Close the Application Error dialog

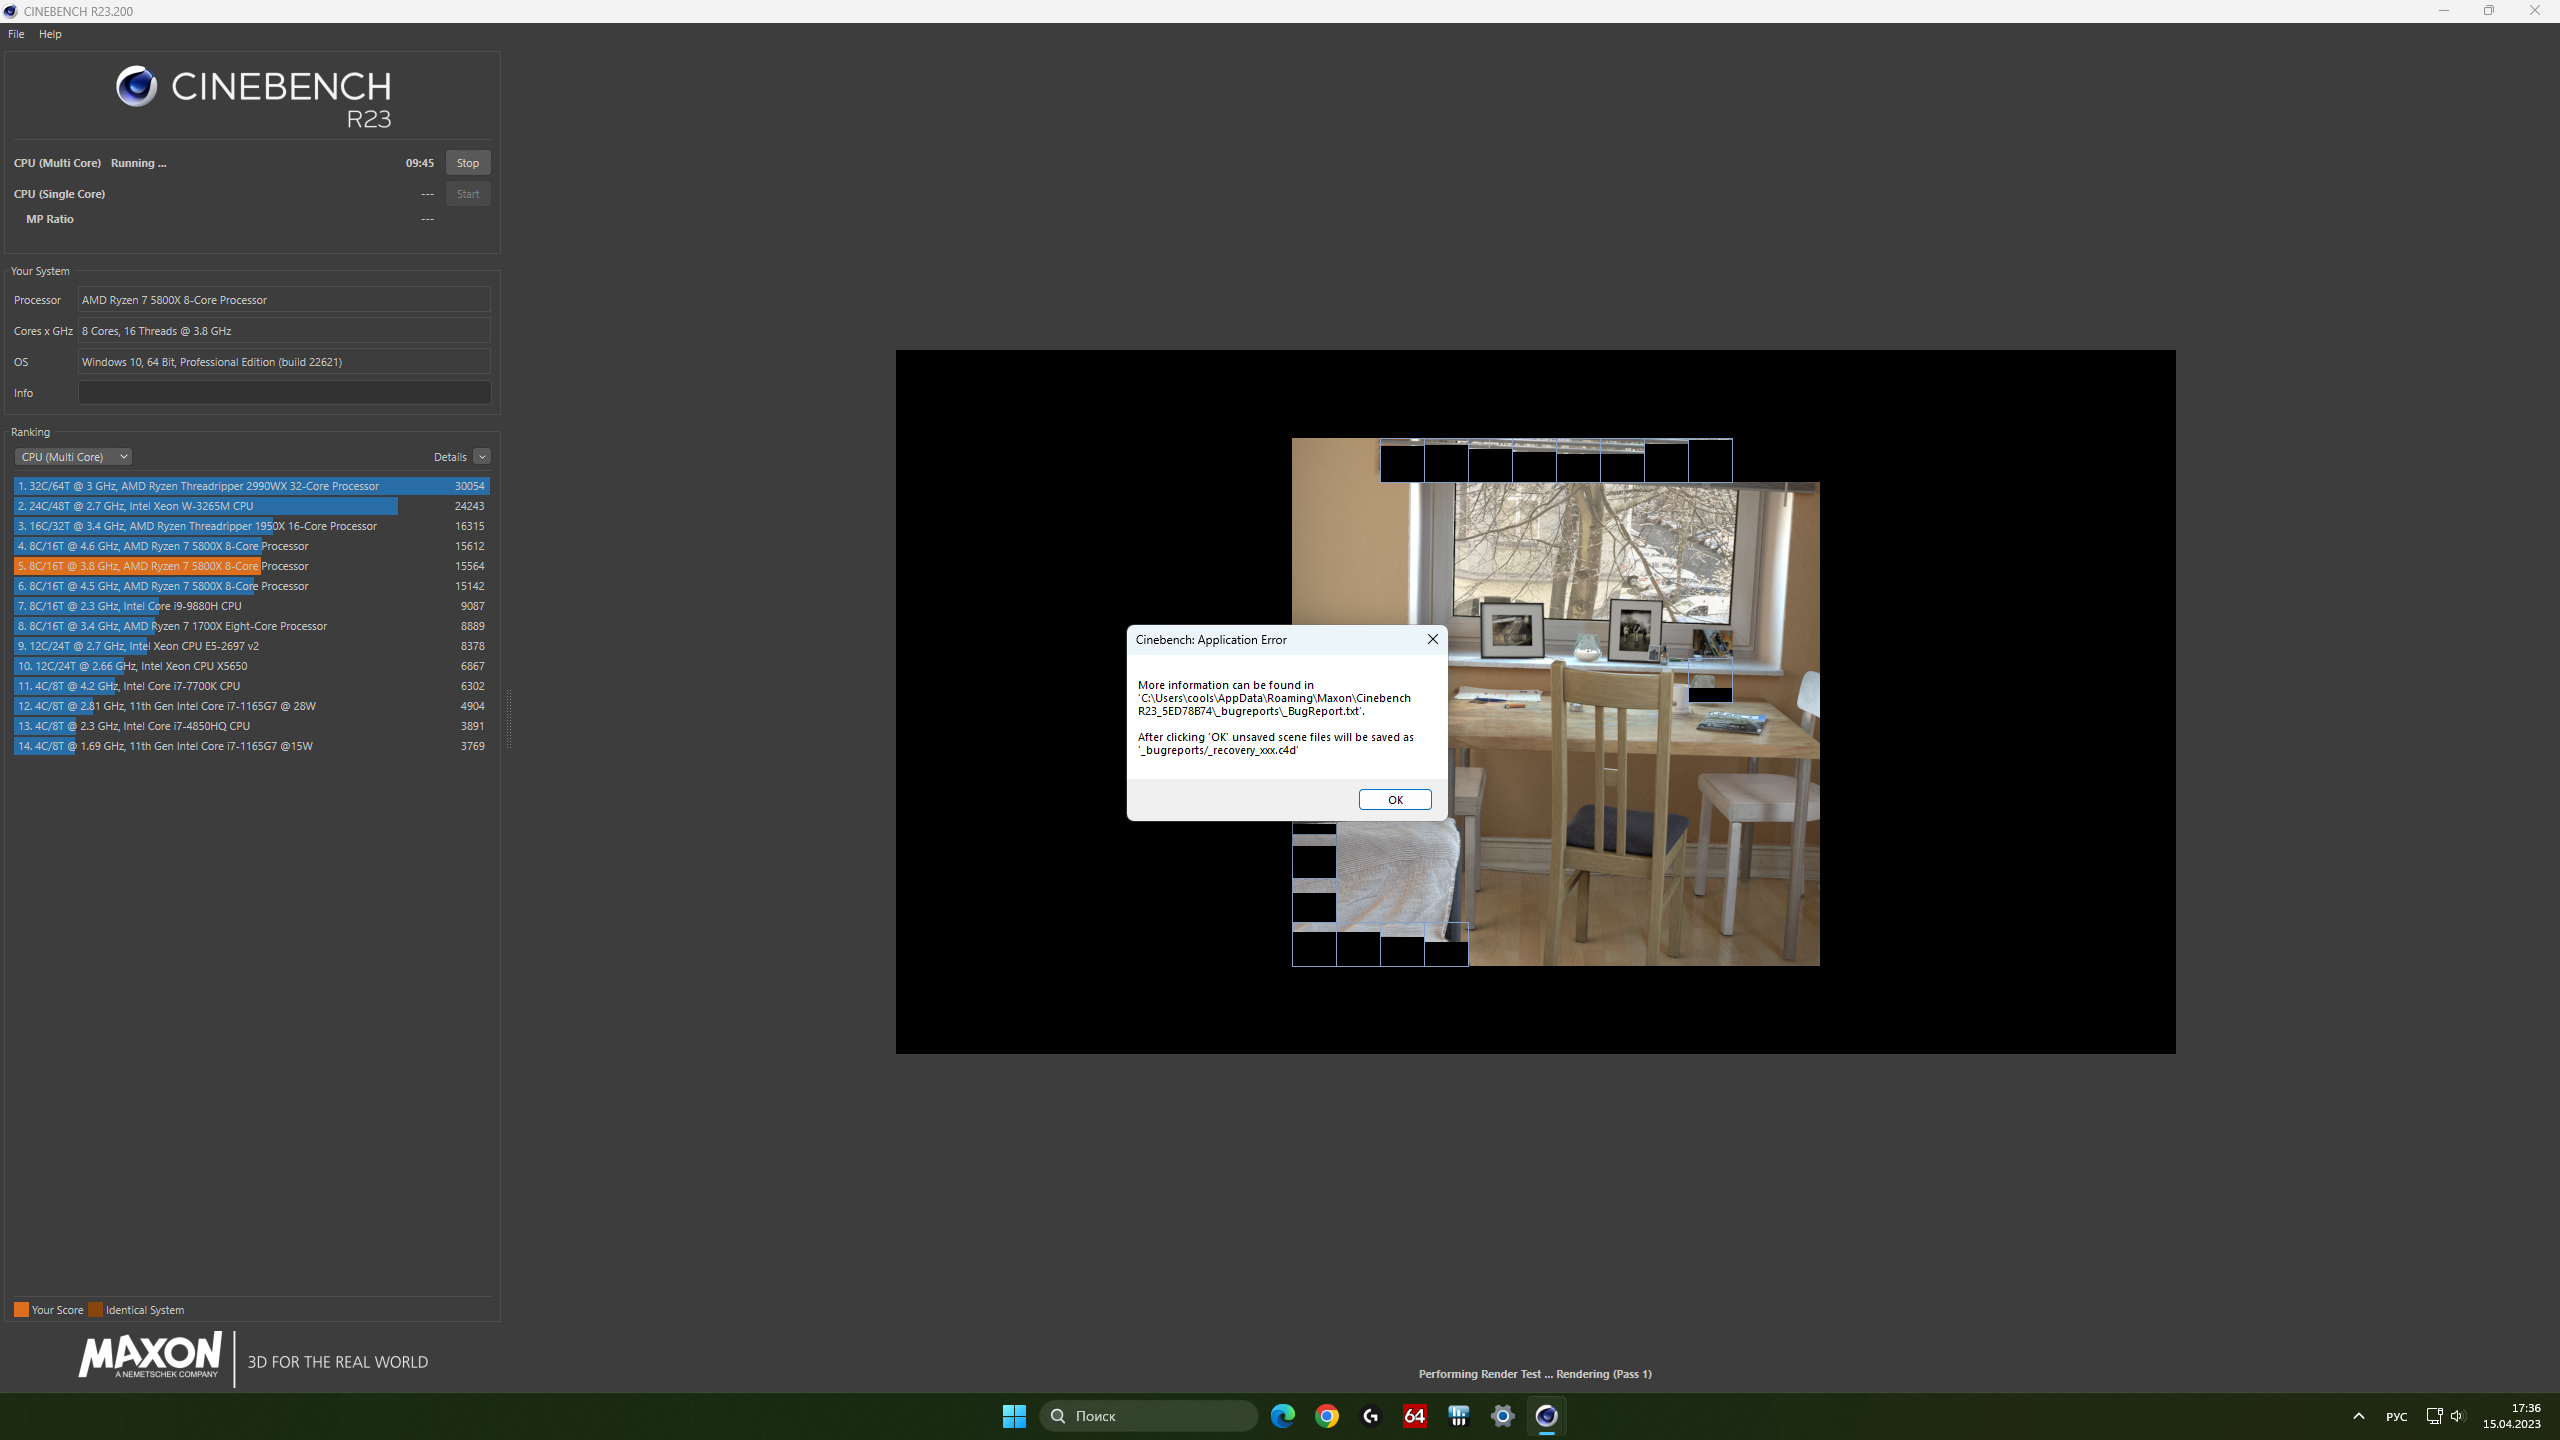(1432, 639)
